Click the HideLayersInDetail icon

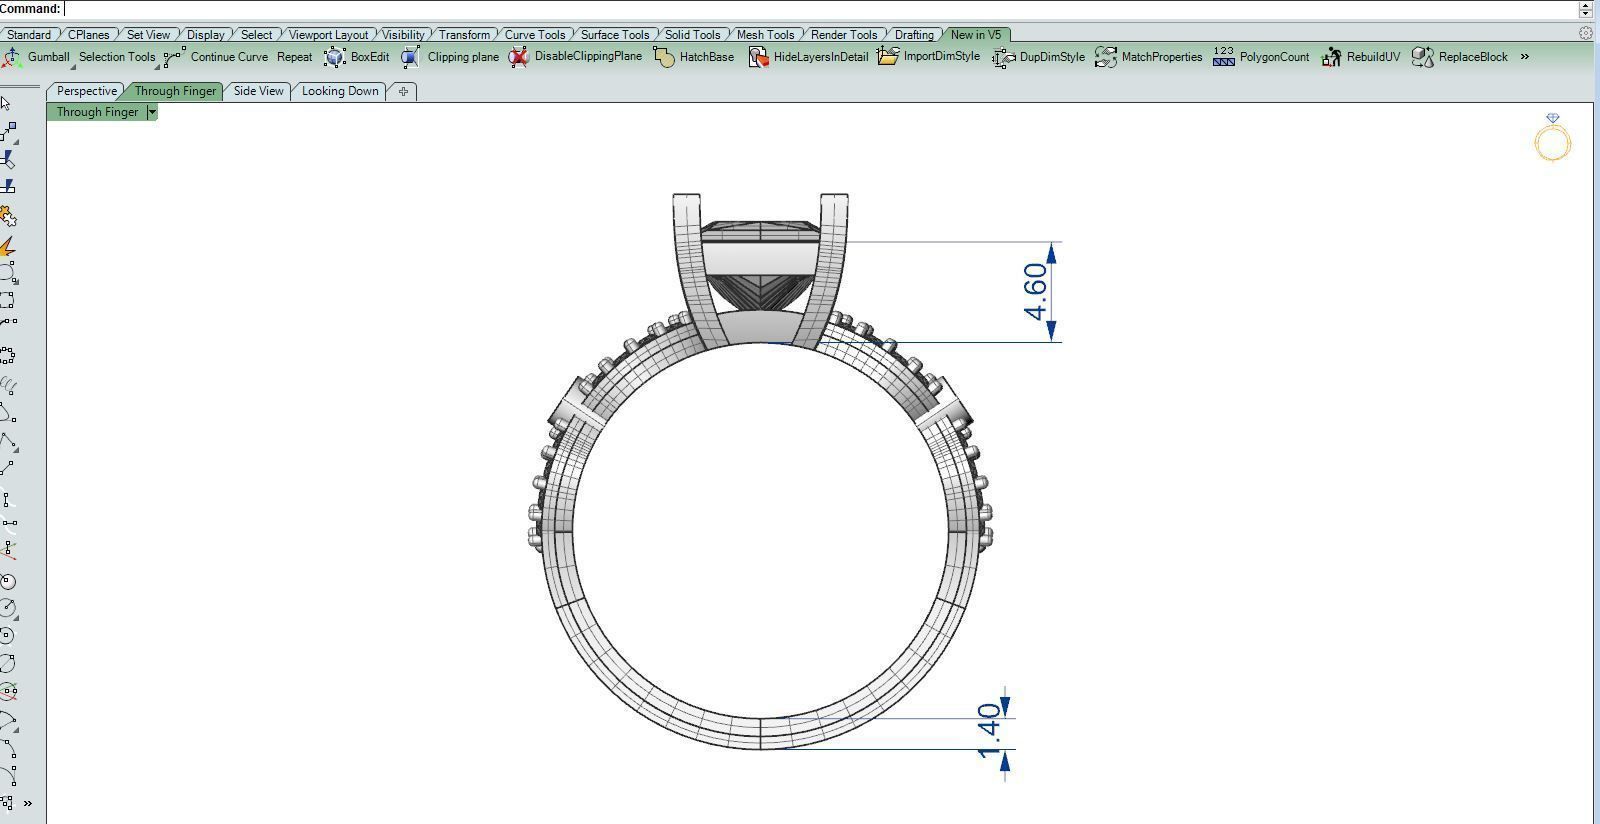(758, 57)
